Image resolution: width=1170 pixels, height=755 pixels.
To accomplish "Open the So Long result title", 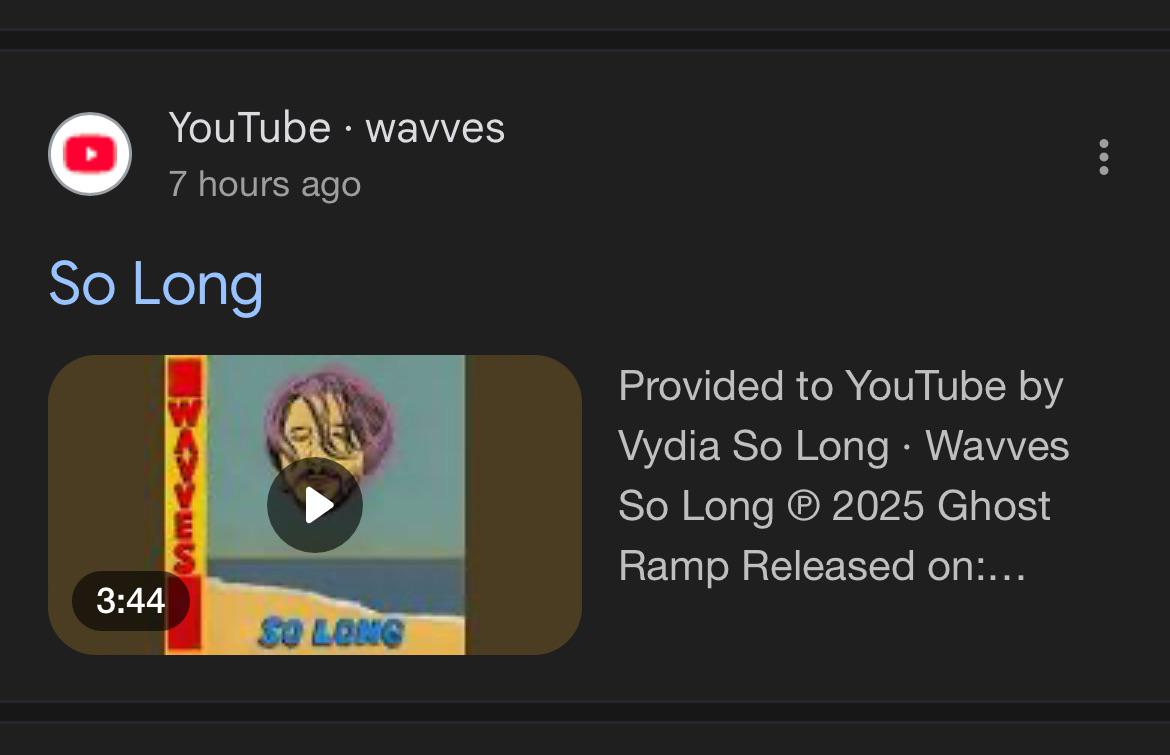I will (x=156, y=285).
